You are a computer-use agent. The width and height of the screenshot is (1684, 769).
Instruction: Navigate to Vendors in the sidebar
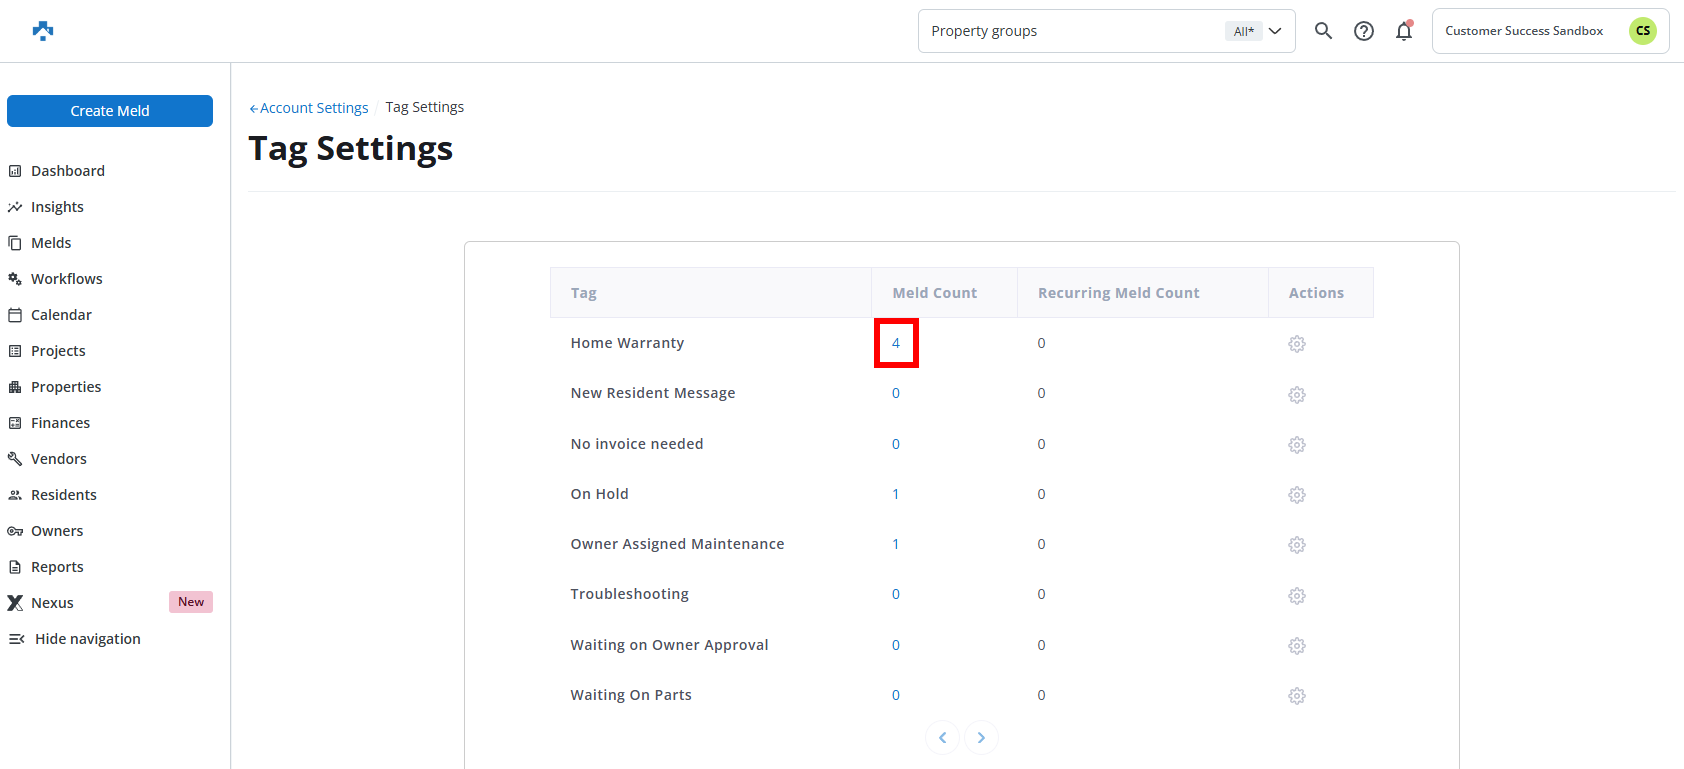pos(58,459)
